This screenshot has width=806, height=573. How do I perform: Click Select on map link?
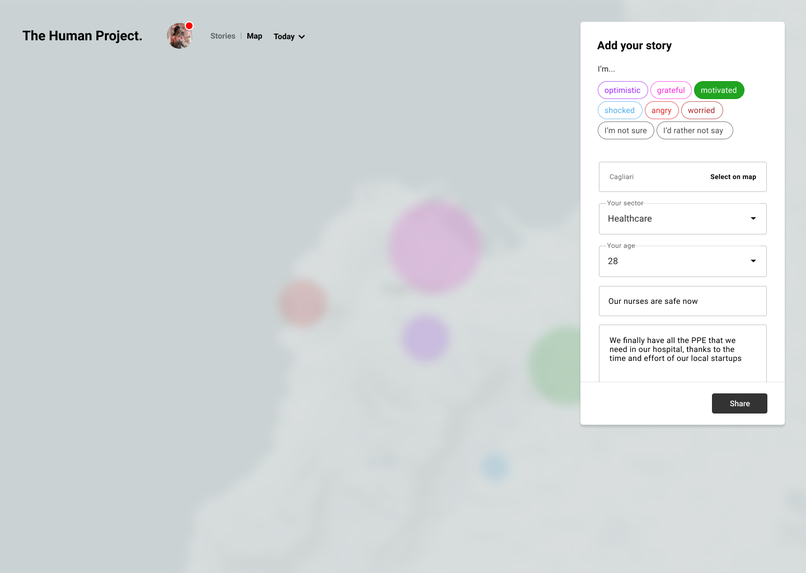pos(733,177)
